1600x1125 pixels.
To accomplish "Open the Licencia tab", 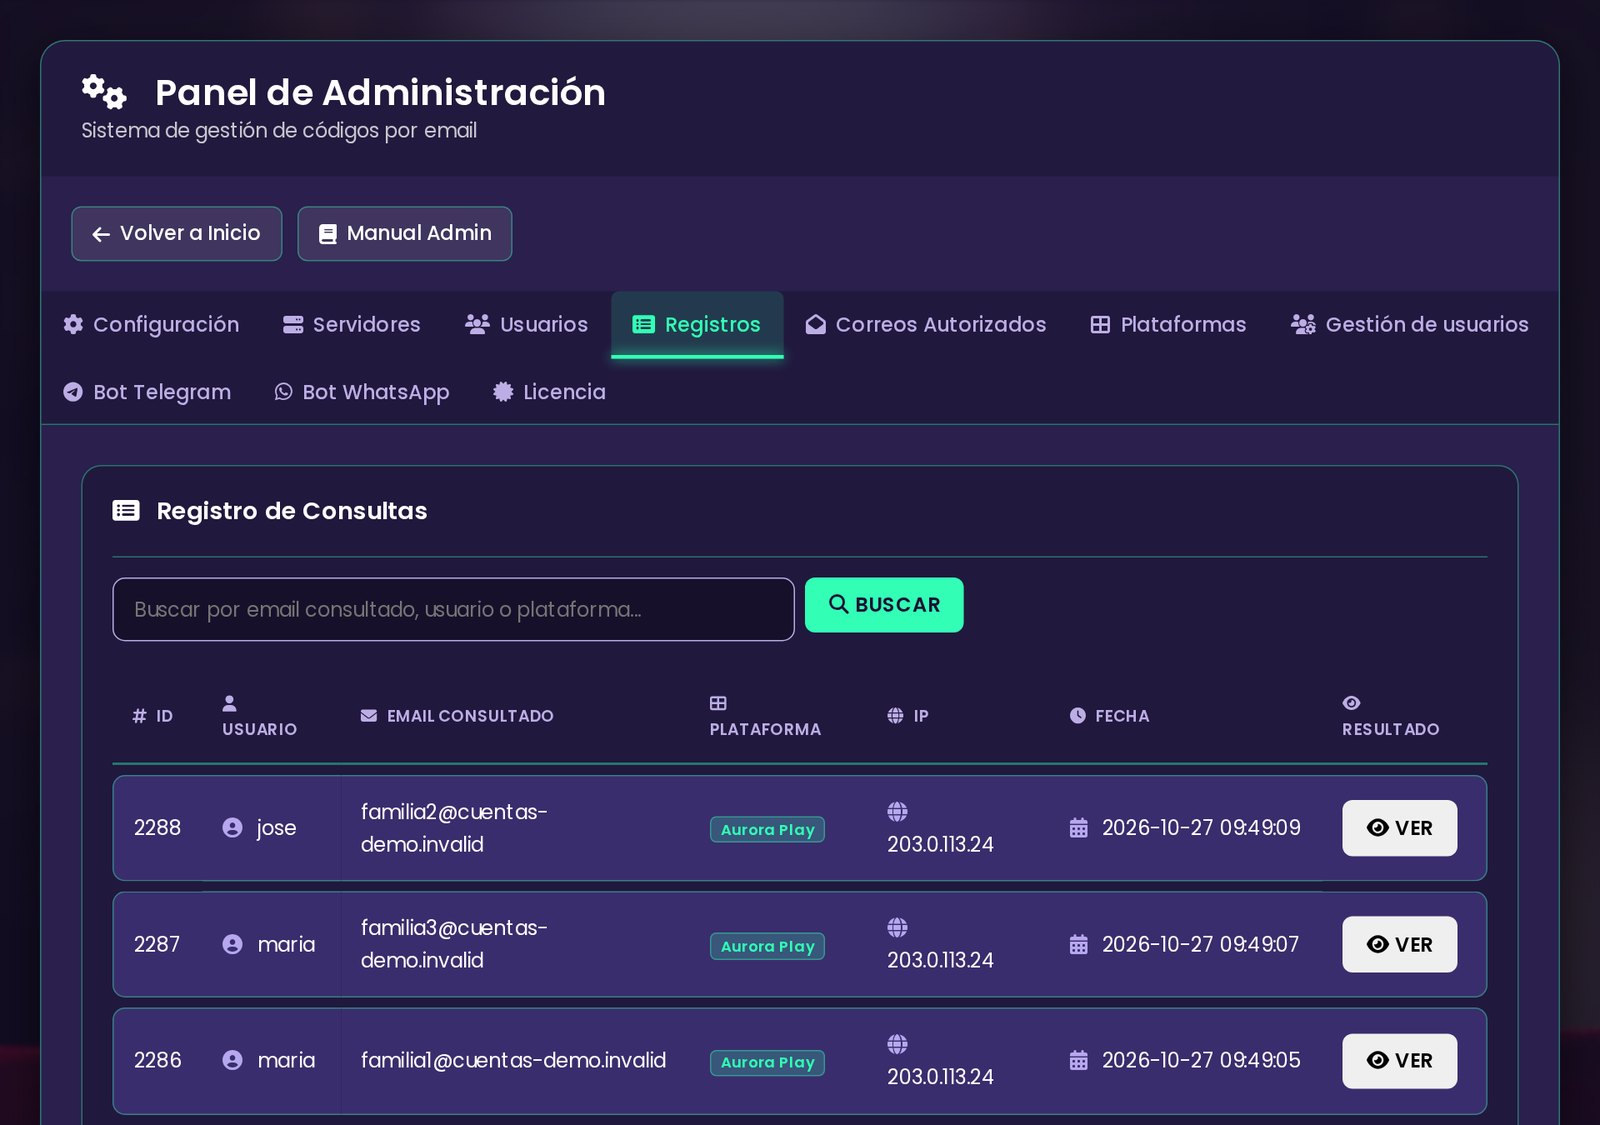I will tap(549, 392).
